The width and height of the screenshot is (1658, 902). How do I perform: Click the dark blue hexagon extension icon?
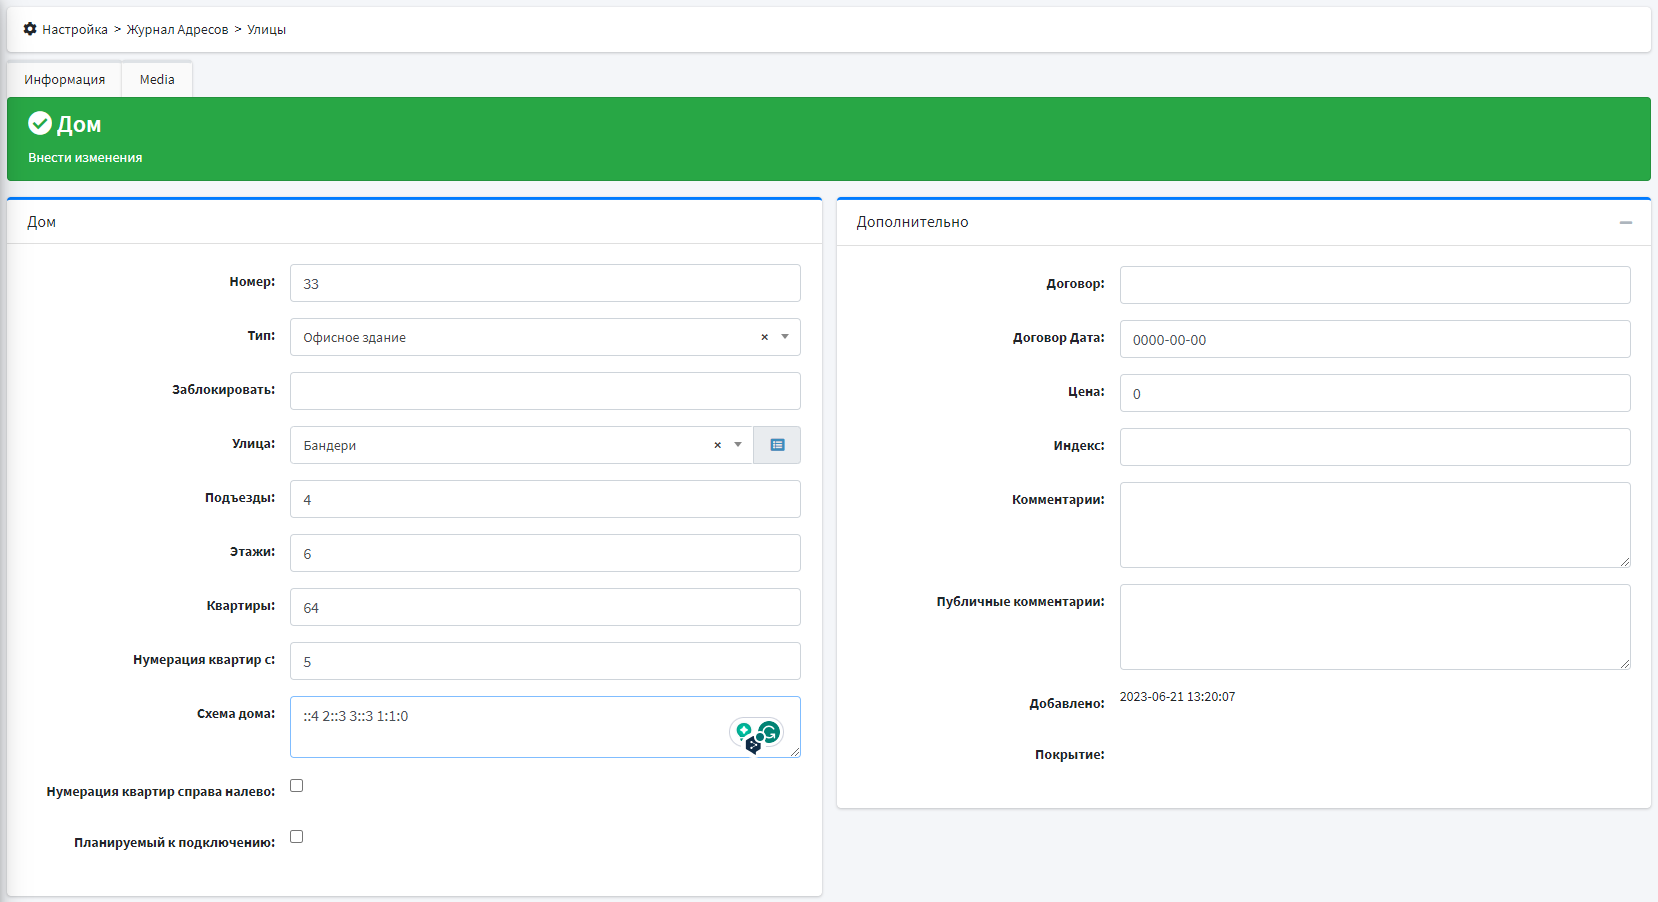pyautogui.click(x=753, y=745)
